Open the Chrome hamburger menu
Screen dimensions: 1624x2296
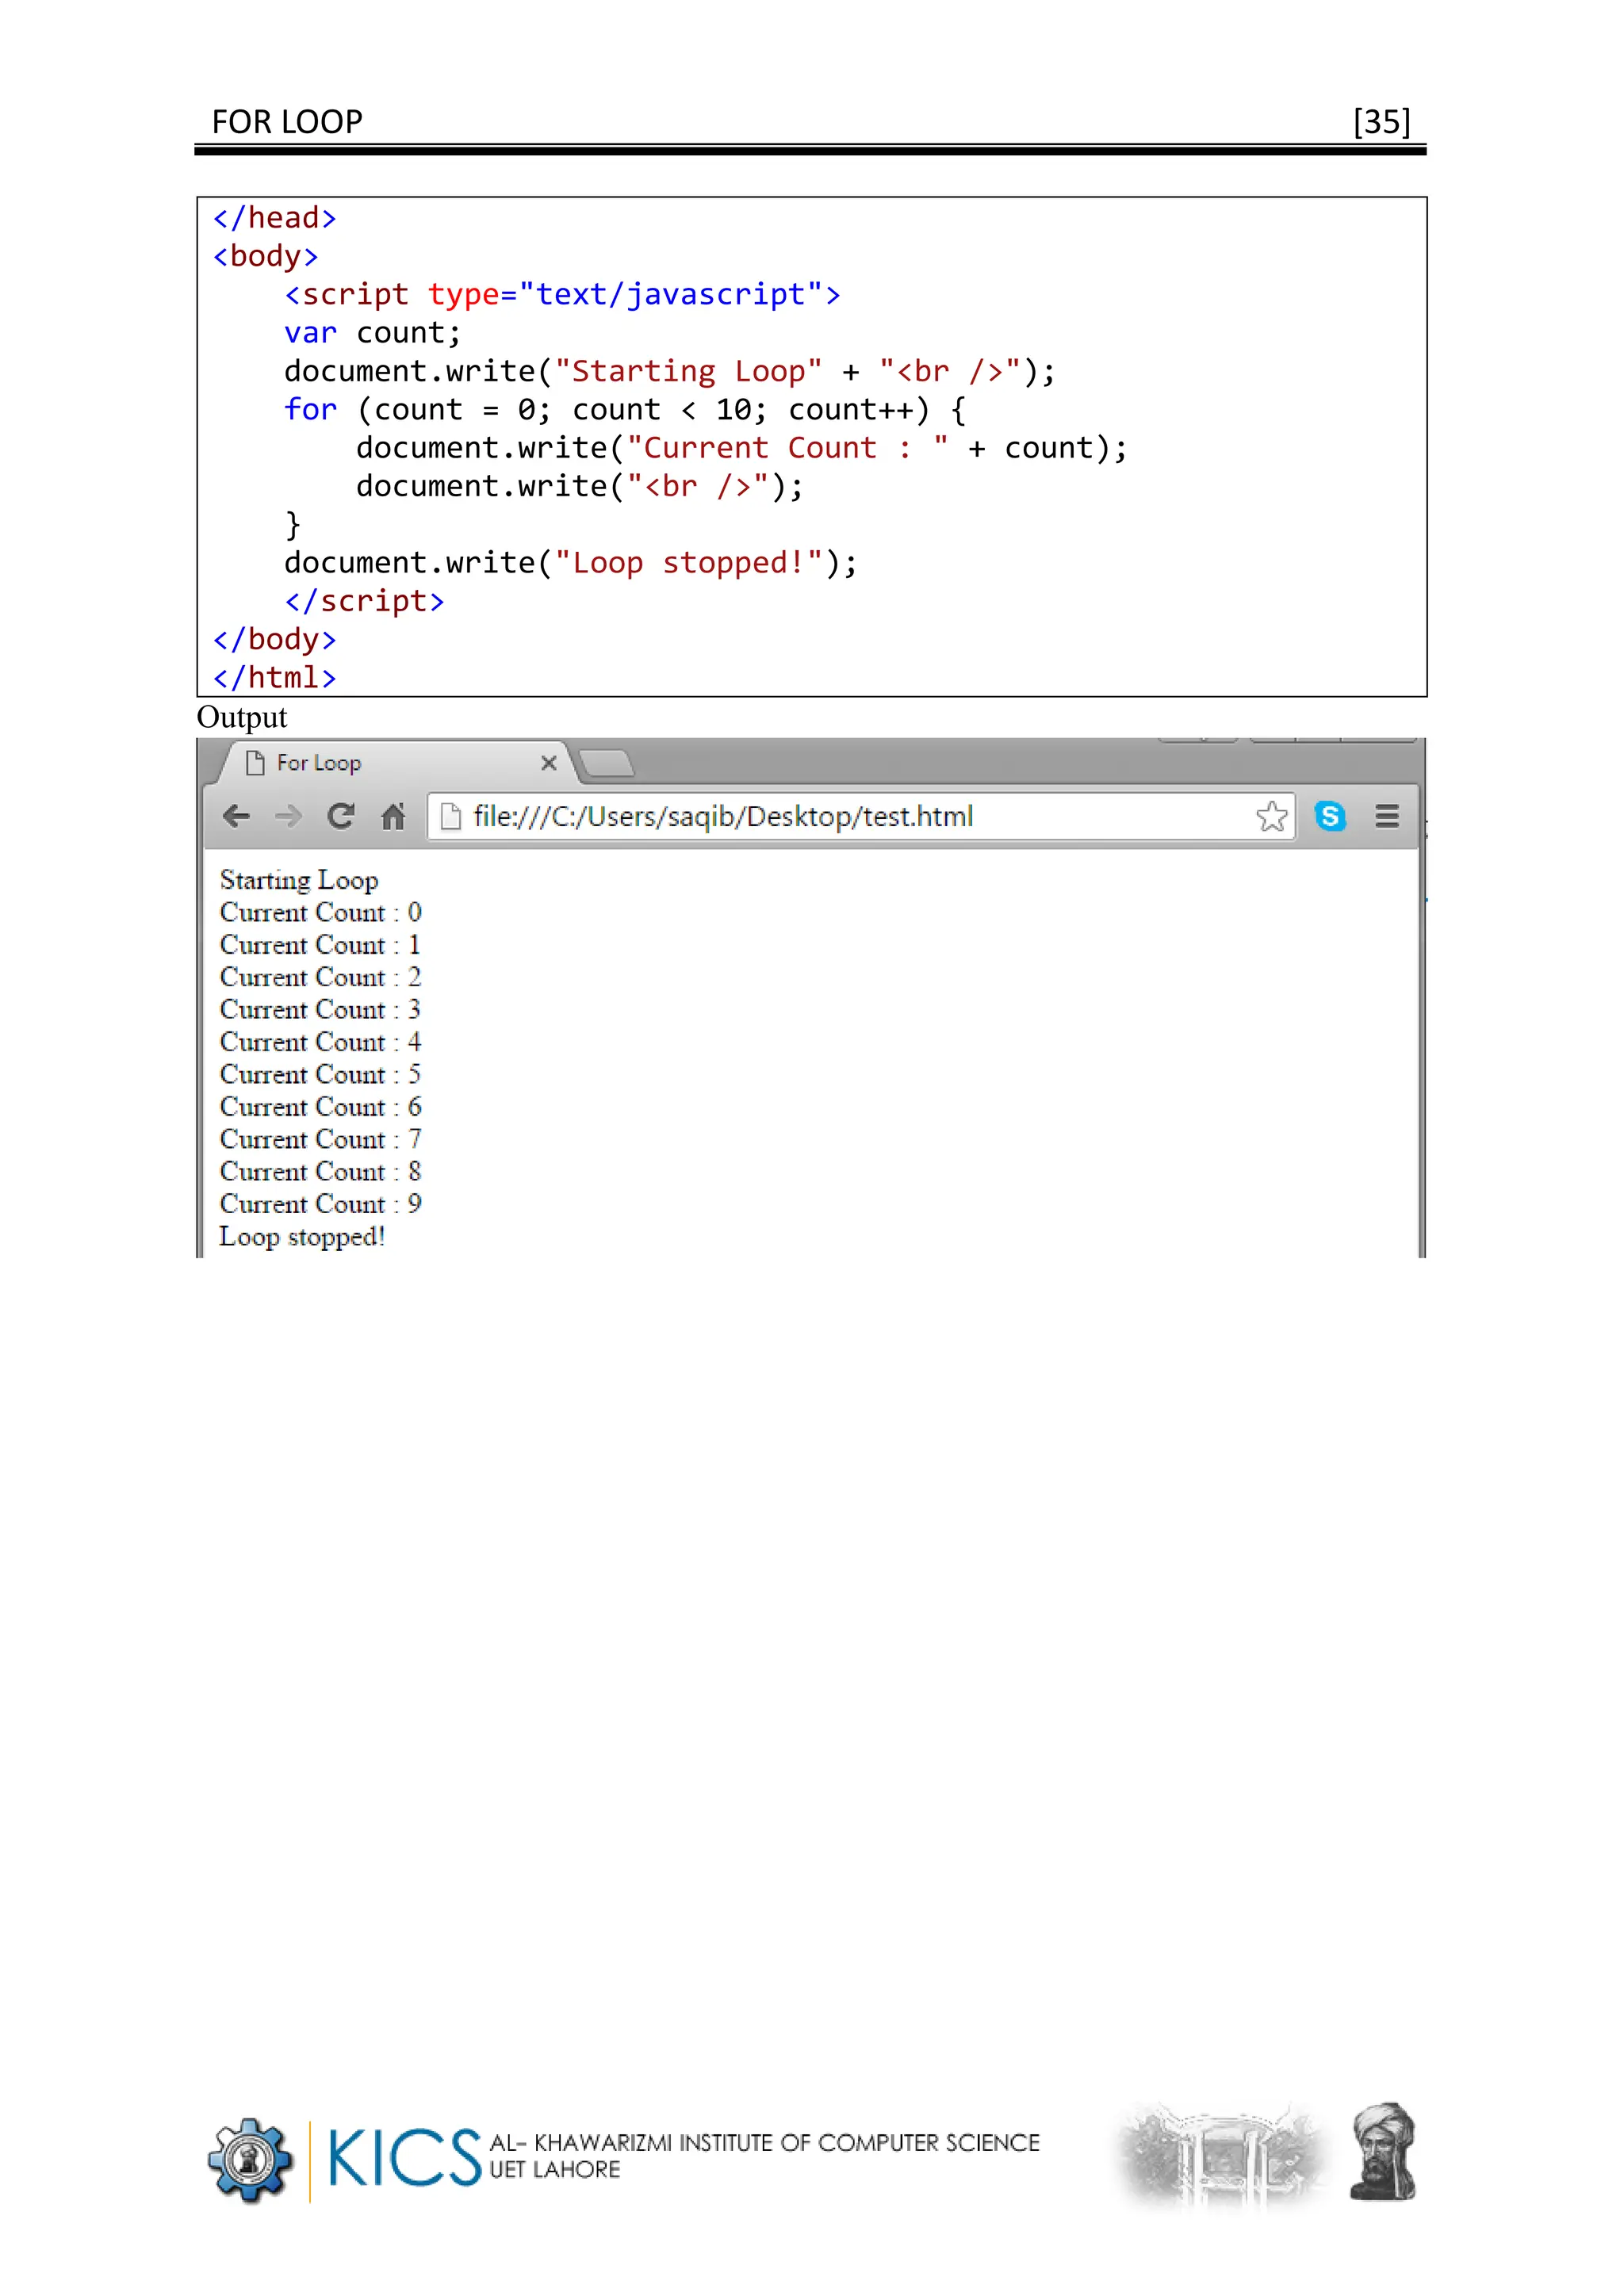(x=1386, y=816)
